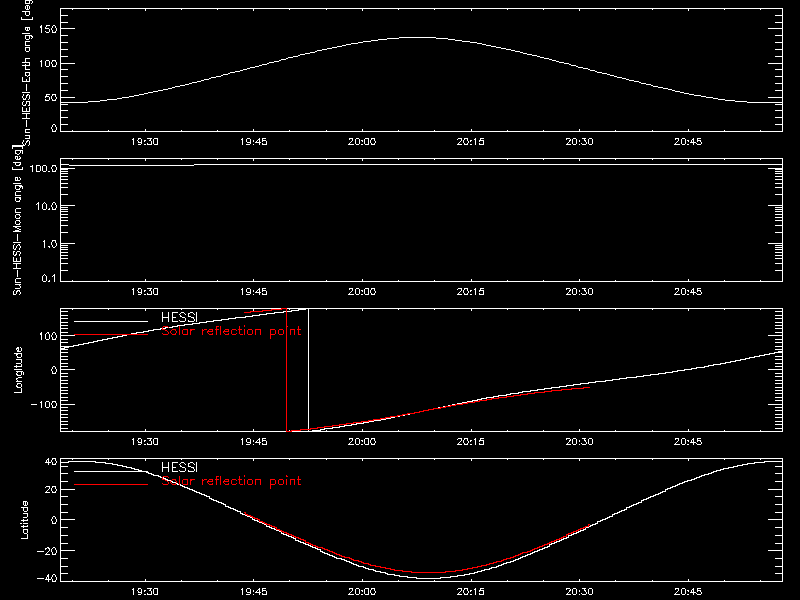The width and height of the screenshot is (800, 600).
Task: Click the 40 tick on Latitude plot
Action: pos(51,462)
